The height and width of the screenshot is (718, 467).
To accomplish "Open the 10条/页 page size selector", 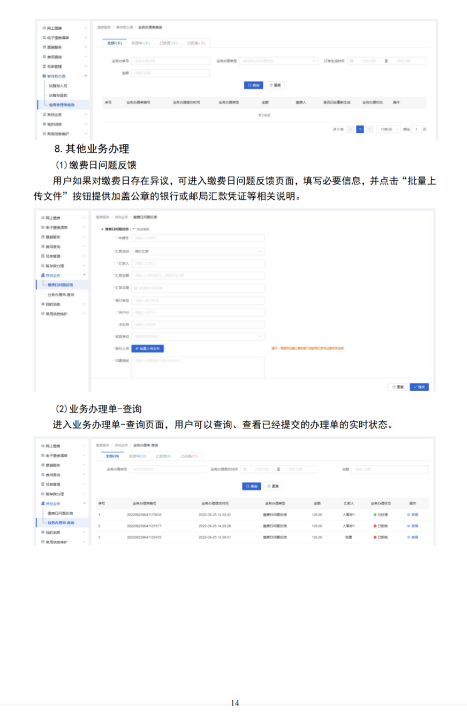I will [389, 129].
